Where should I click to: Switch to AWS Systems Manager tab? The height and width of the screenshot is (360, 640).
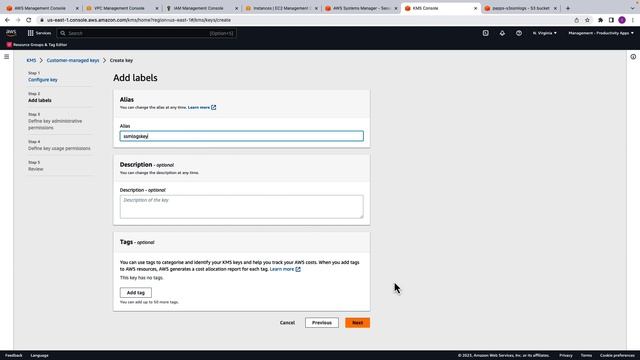point(360,8)
